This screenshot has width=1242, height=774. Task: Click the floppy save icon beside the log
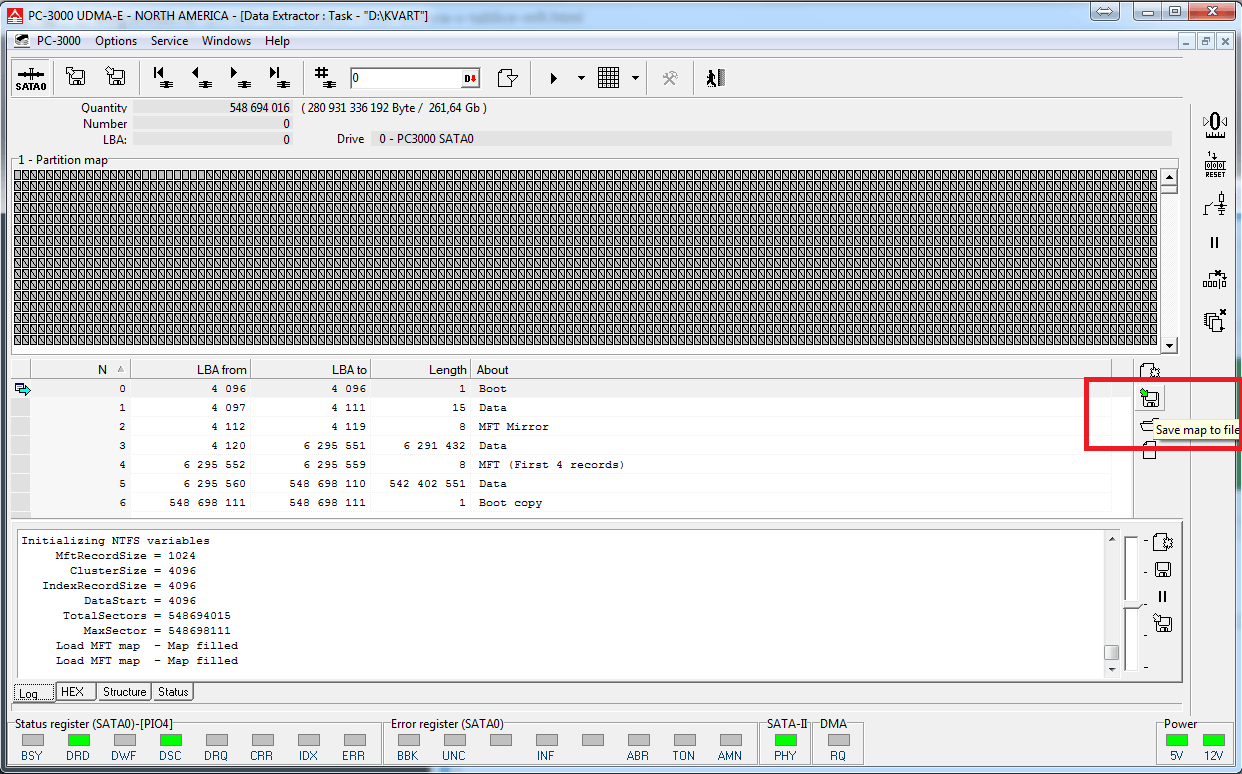[1162, 570]
